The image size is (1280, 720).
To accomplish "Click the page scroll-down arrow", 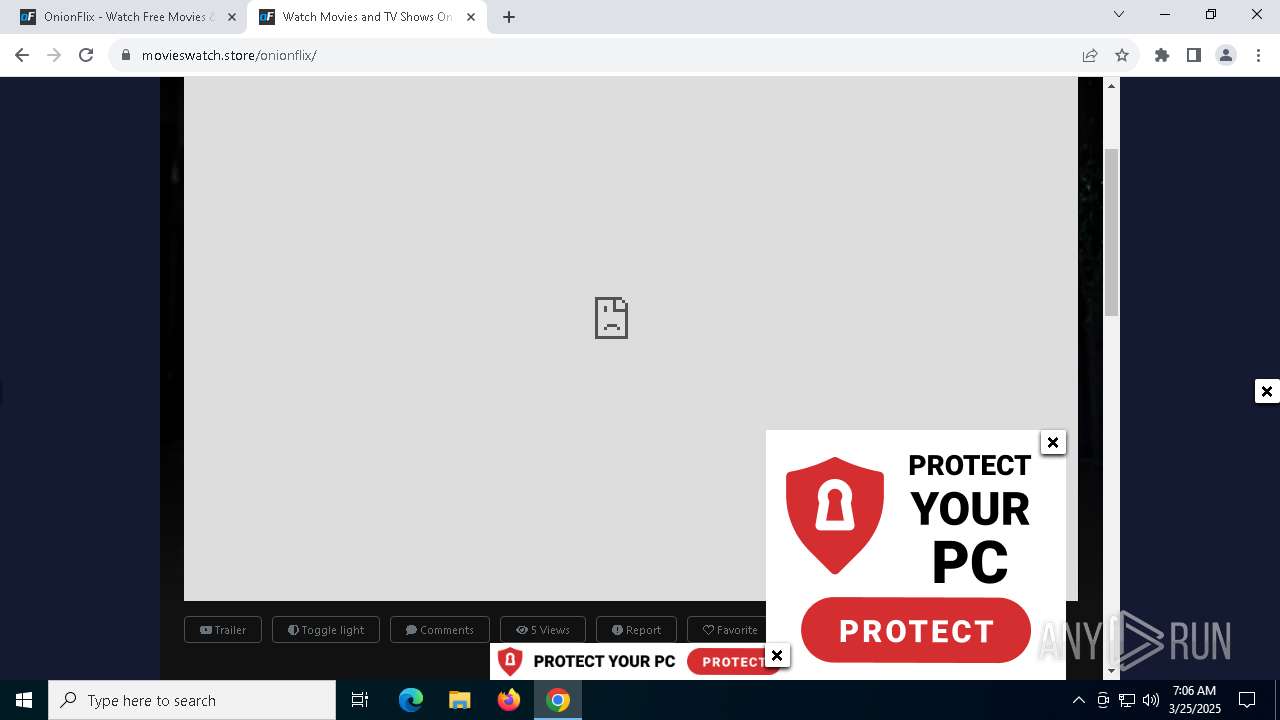I will click(x=1111, y=671).
